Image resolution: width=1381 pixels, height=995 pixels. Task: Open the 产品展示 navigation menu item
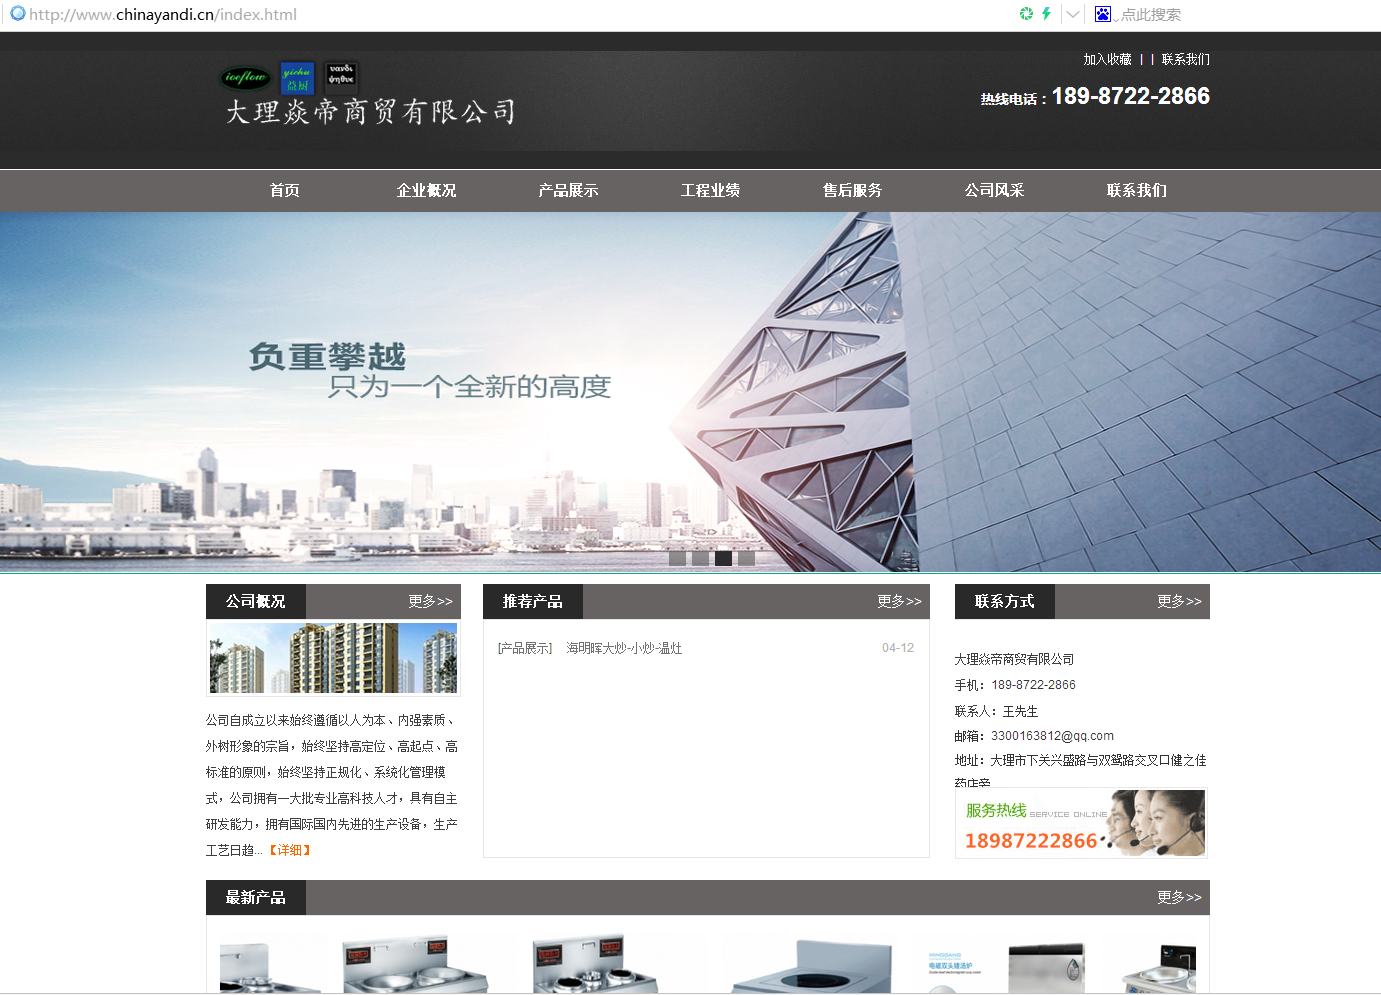568,190
